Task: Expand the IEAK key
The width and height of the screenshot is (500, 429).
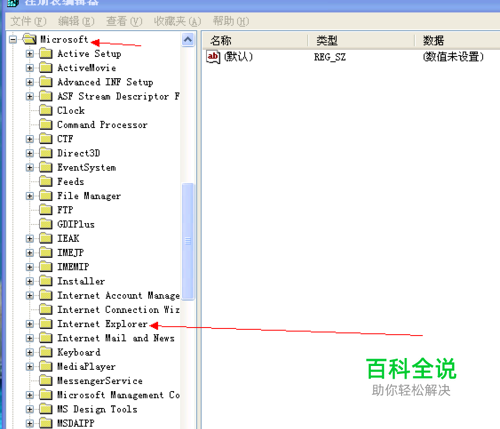Action: point(30,238)
